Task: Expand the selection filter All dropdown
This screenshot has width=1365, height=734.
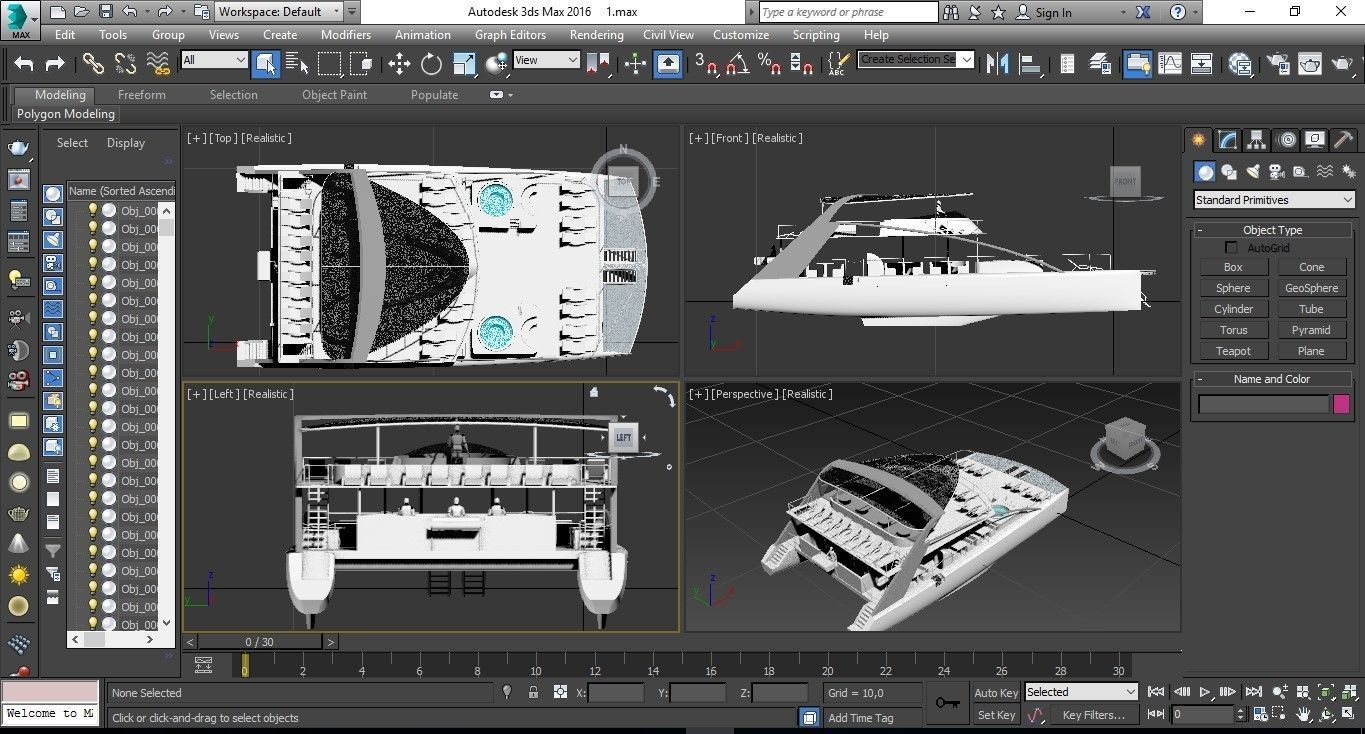Action: tap(214, 60)
